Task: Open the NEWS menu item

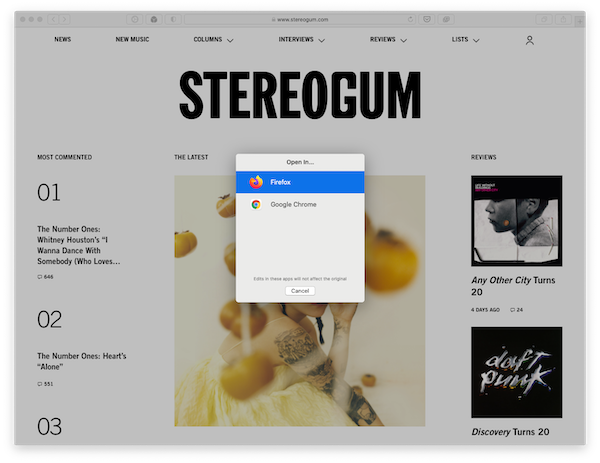Action: pos(63,39)
